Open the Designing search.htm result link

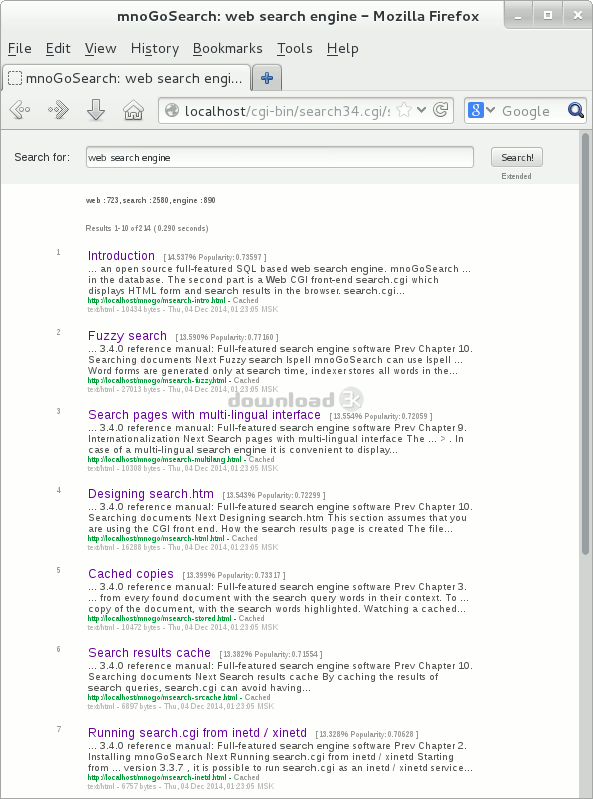pyautogui.click(x=151, y=494)
